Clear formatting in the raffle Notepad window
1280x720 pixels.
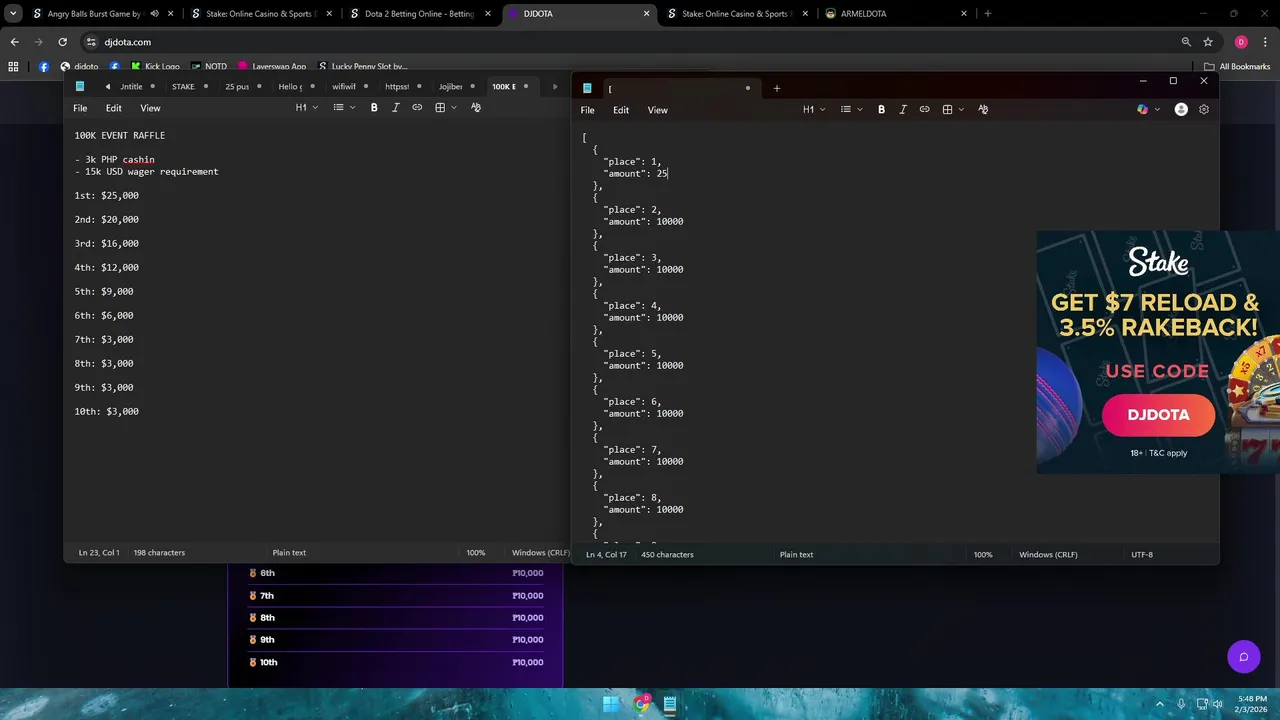476,108
